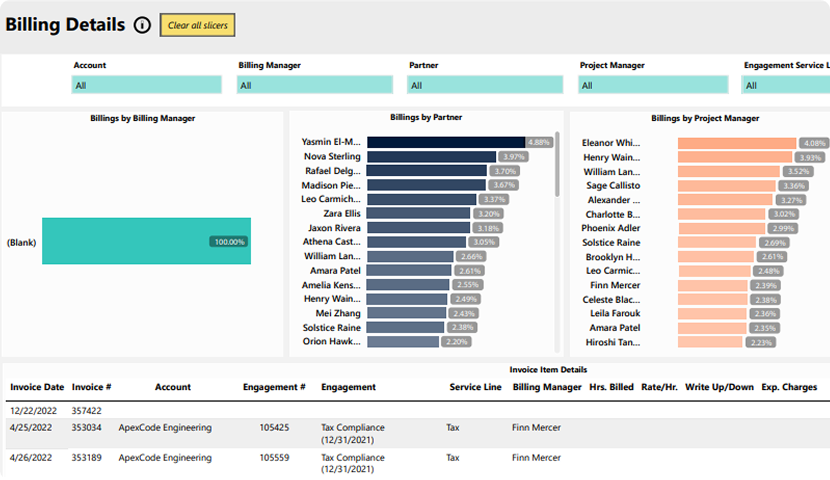
Task: Click Nova Sterling bar in Billings by Partner
Action: (x=431, y=157)
